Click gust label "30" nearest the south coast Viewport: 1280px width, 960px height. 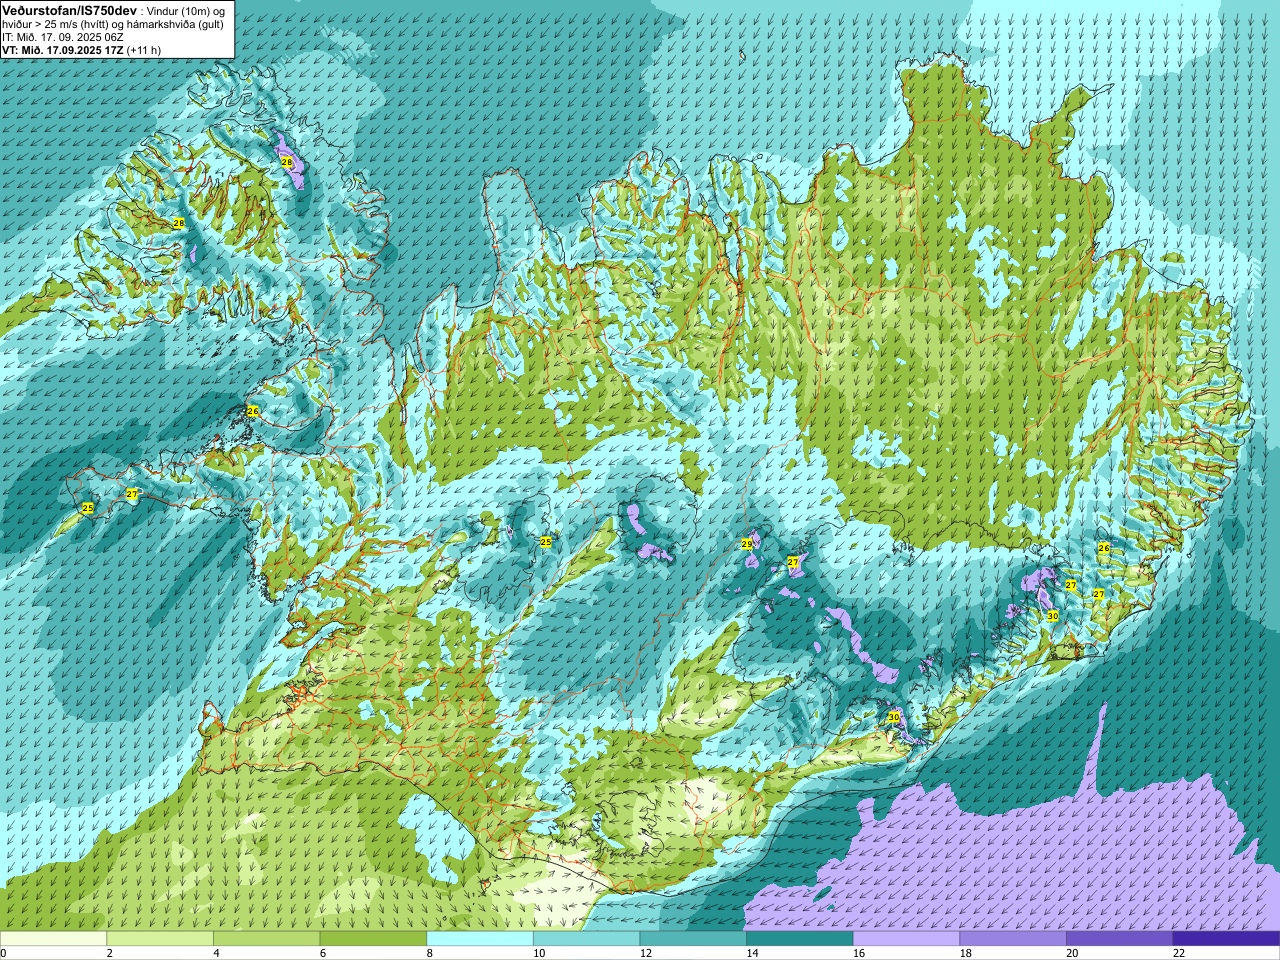coord(893,717)
